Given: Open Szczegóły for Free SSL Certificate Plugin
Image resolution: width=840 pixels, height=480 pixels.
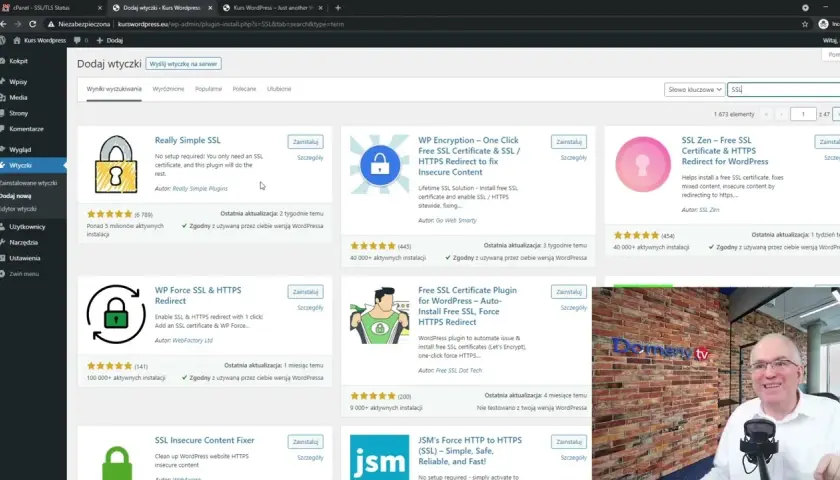Looking at the screenshot, I should (x=573, y=308).
